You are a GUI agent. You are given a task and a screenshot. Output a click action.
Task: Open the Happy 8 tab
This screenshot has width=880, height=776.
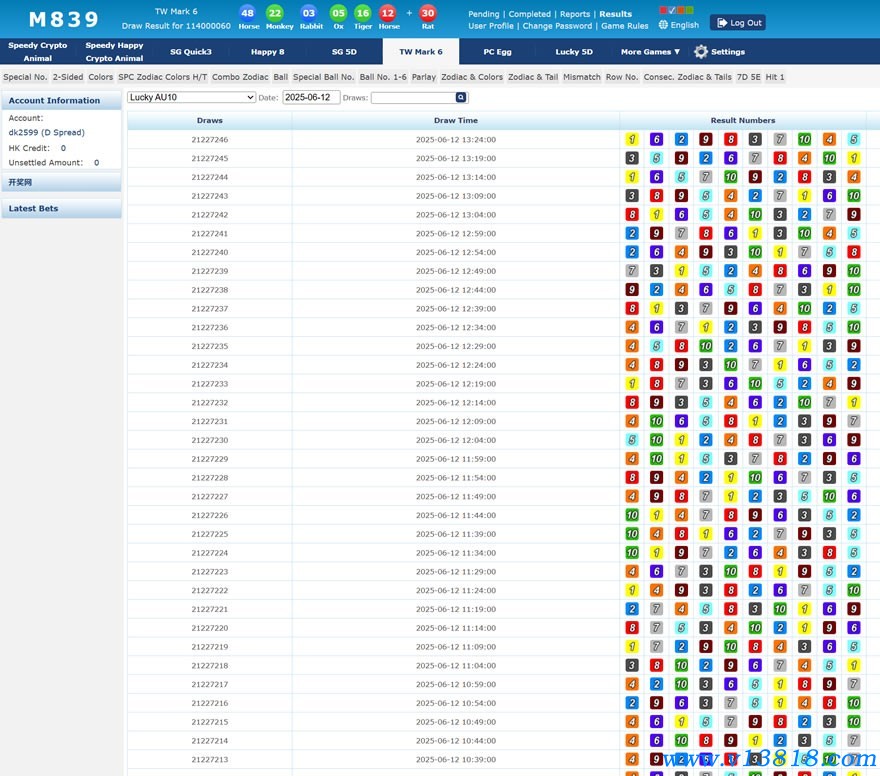point(267,52)
